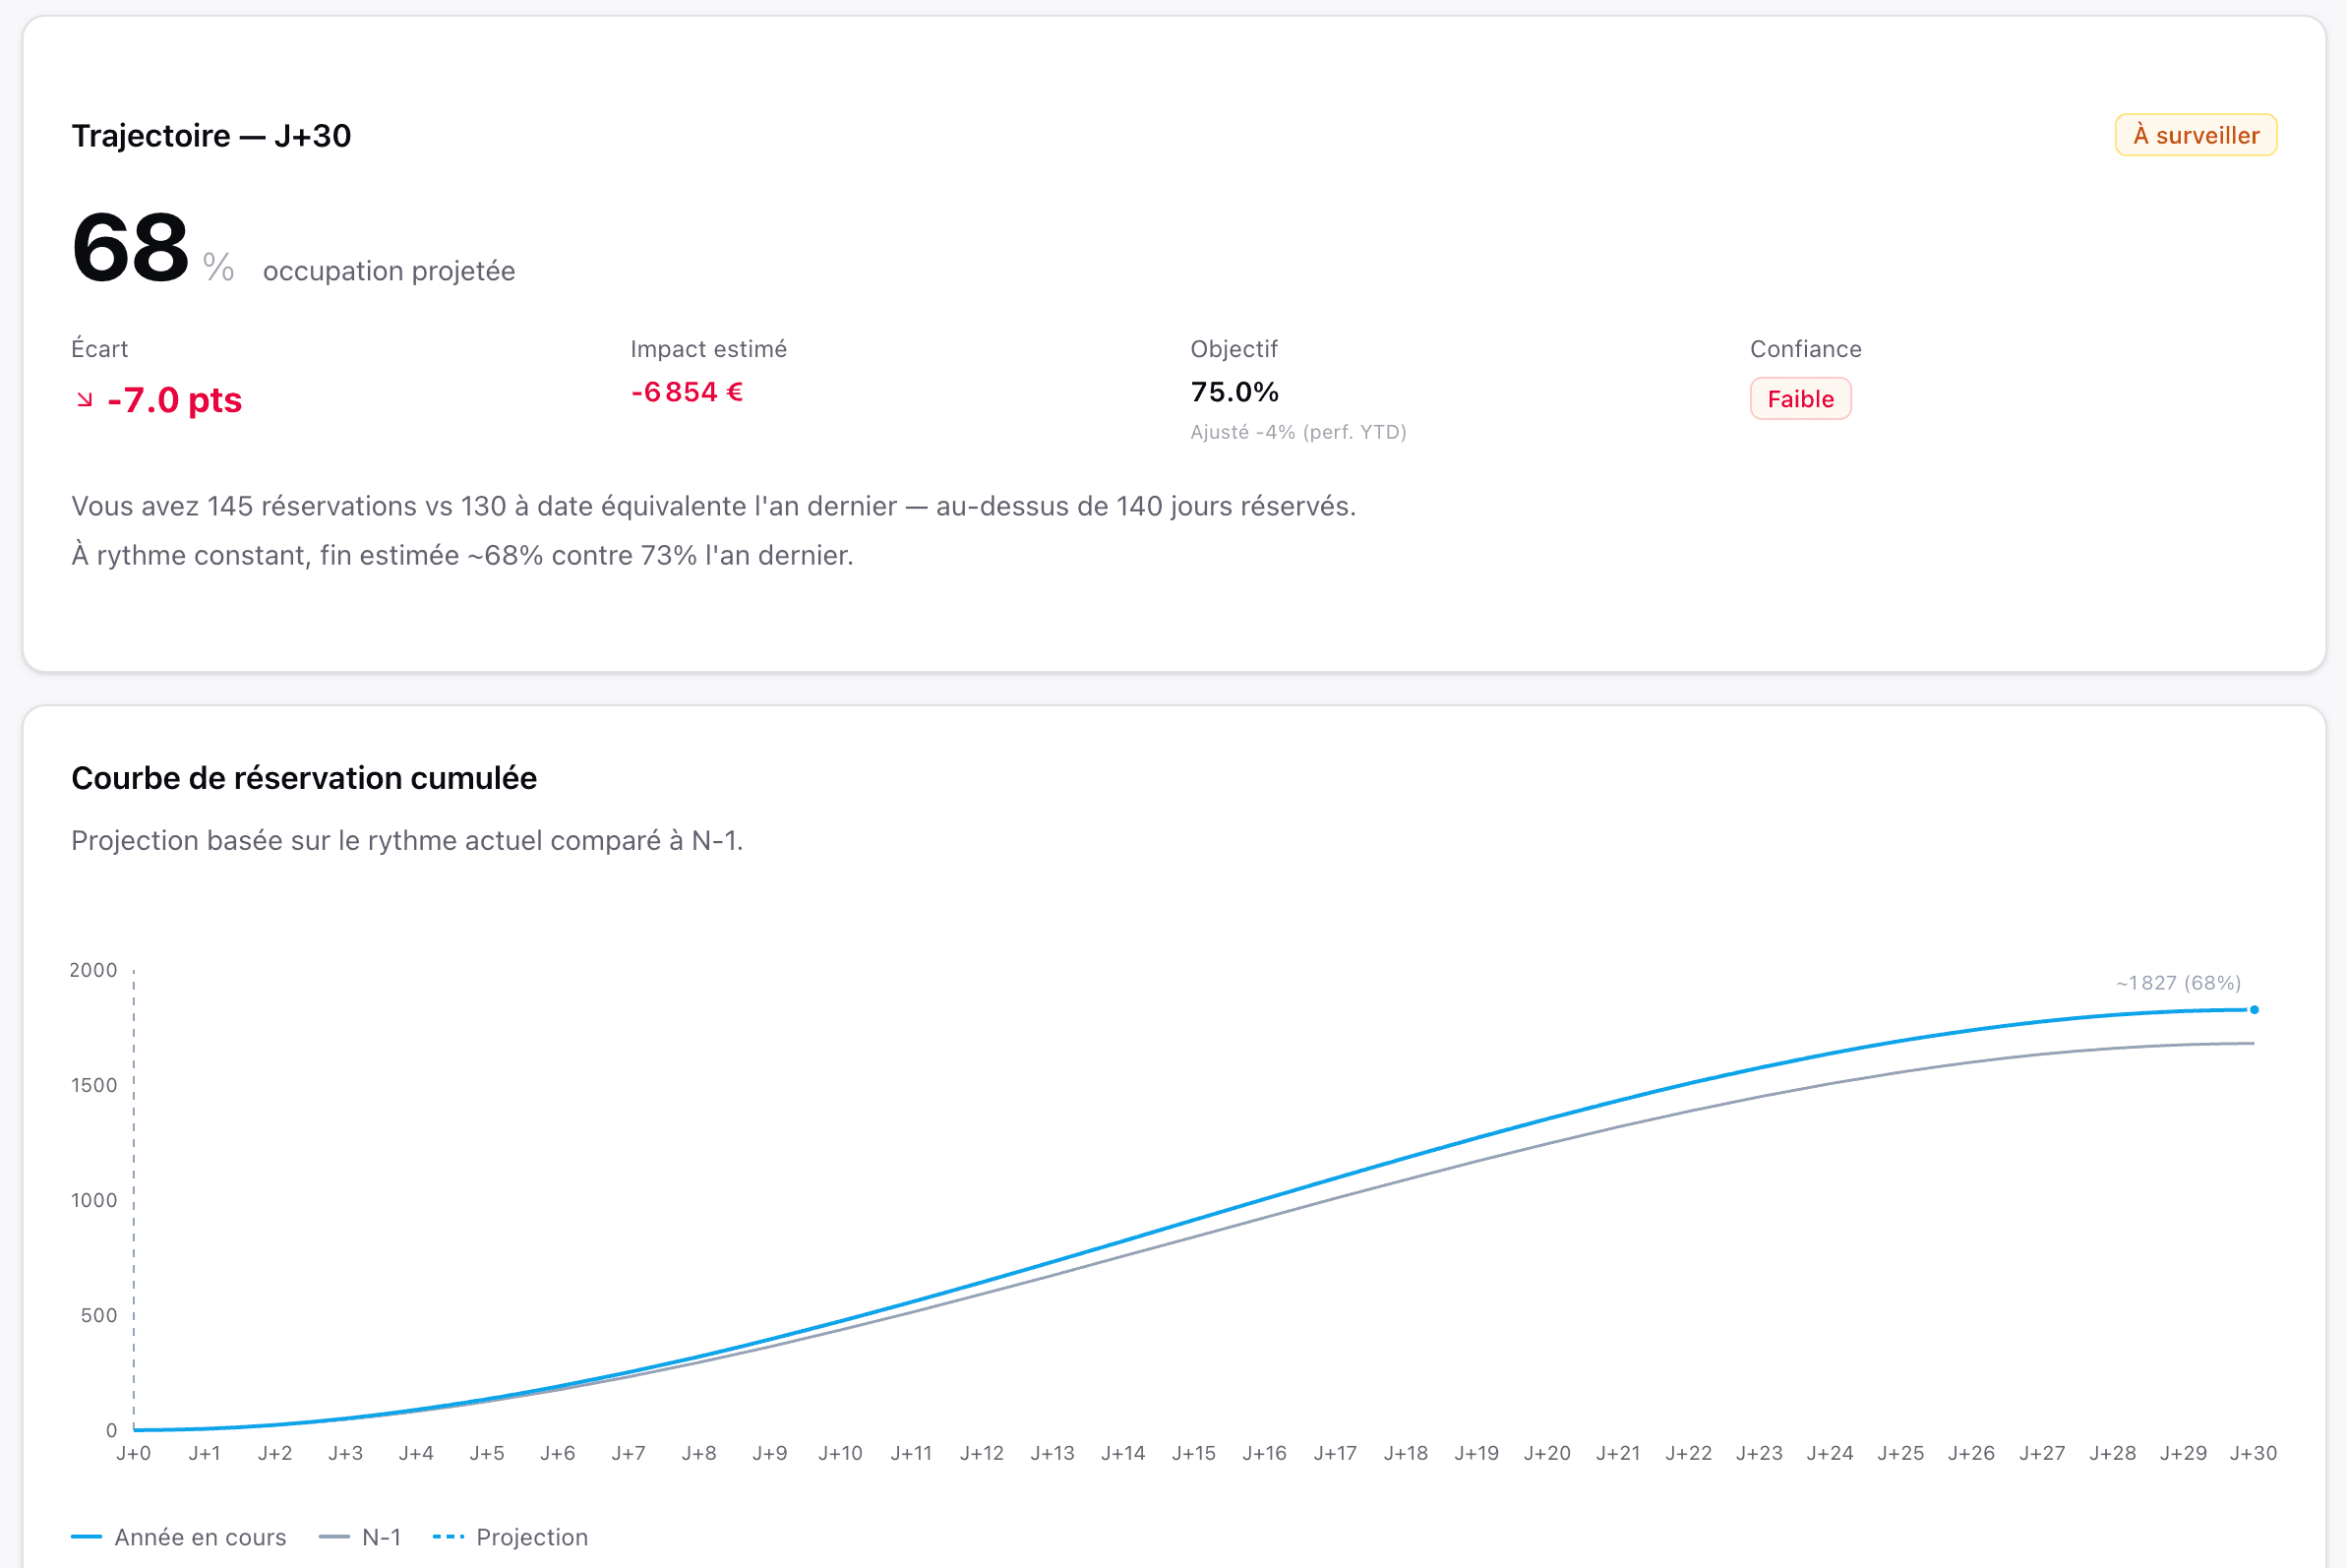This screenshot has height=1568, width=2347.
Task: Click the 2000 label on the y-axis
Action: (93, 970)
